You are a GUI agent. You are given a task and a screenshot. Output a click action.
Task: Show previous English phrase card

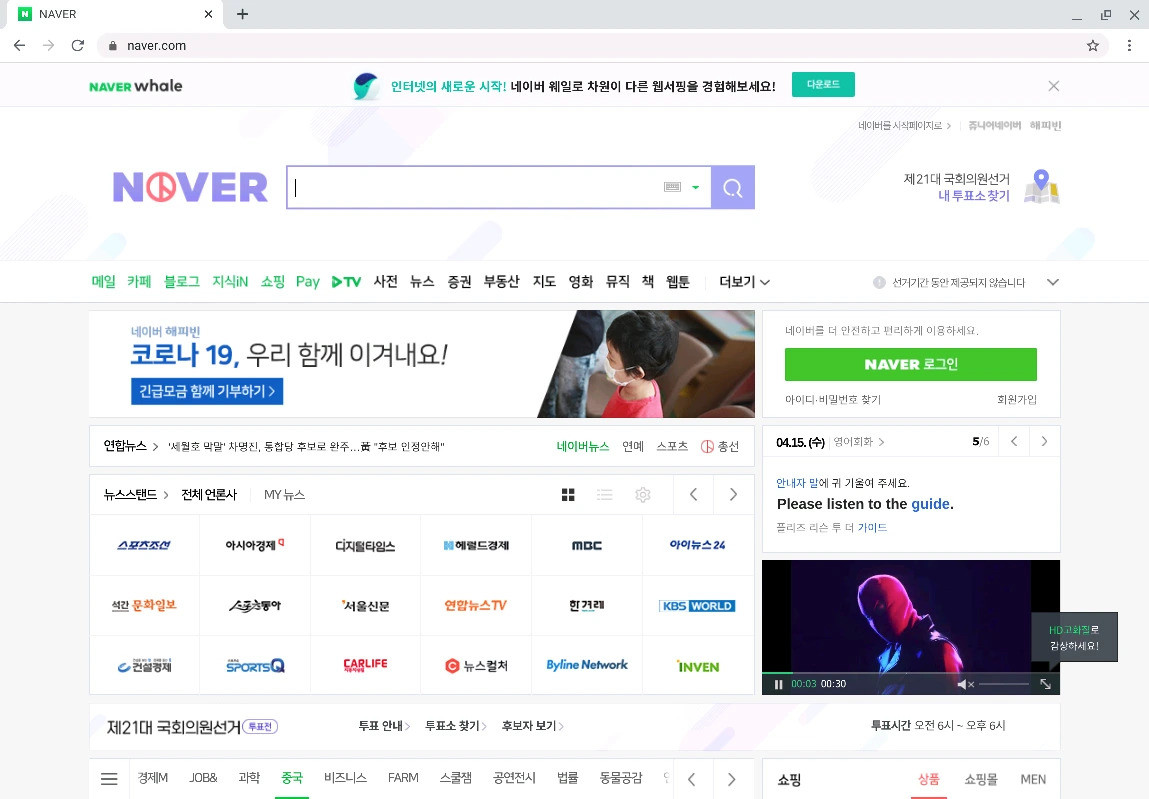(1014, 441)
